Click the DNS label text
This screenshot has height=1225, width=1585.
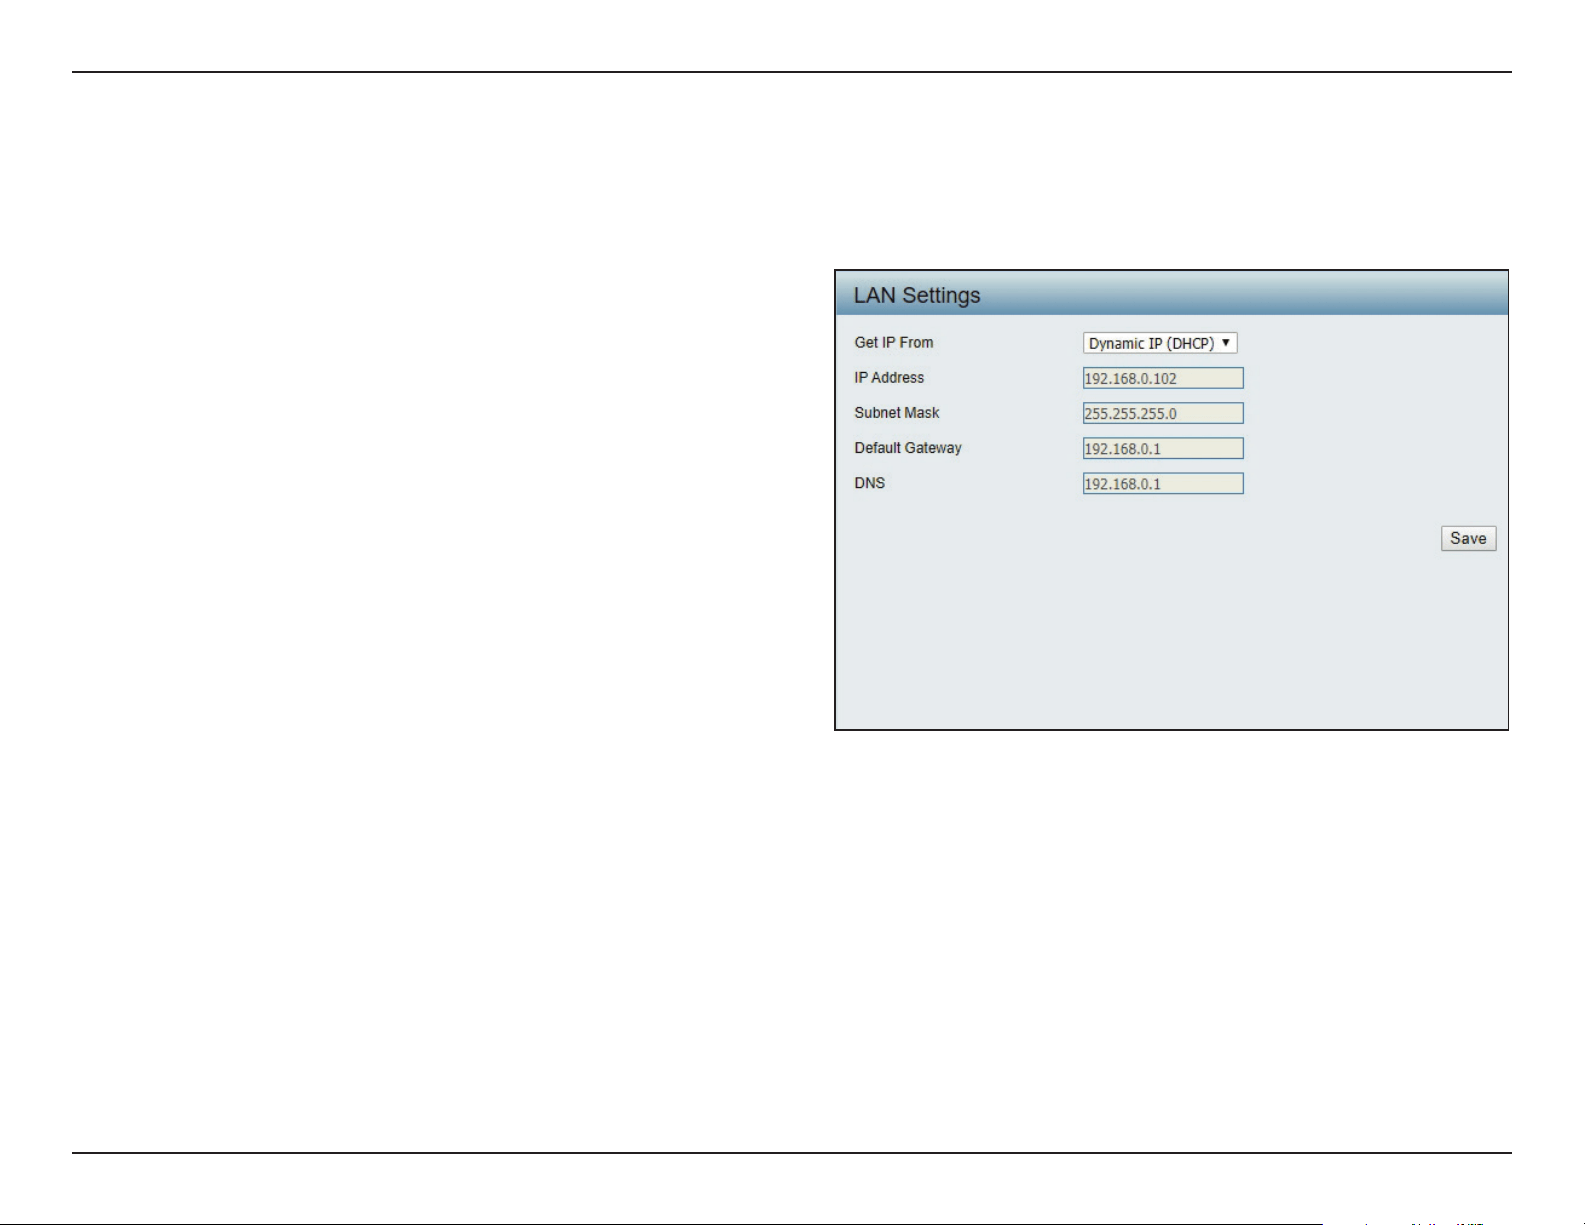point(870,483)
